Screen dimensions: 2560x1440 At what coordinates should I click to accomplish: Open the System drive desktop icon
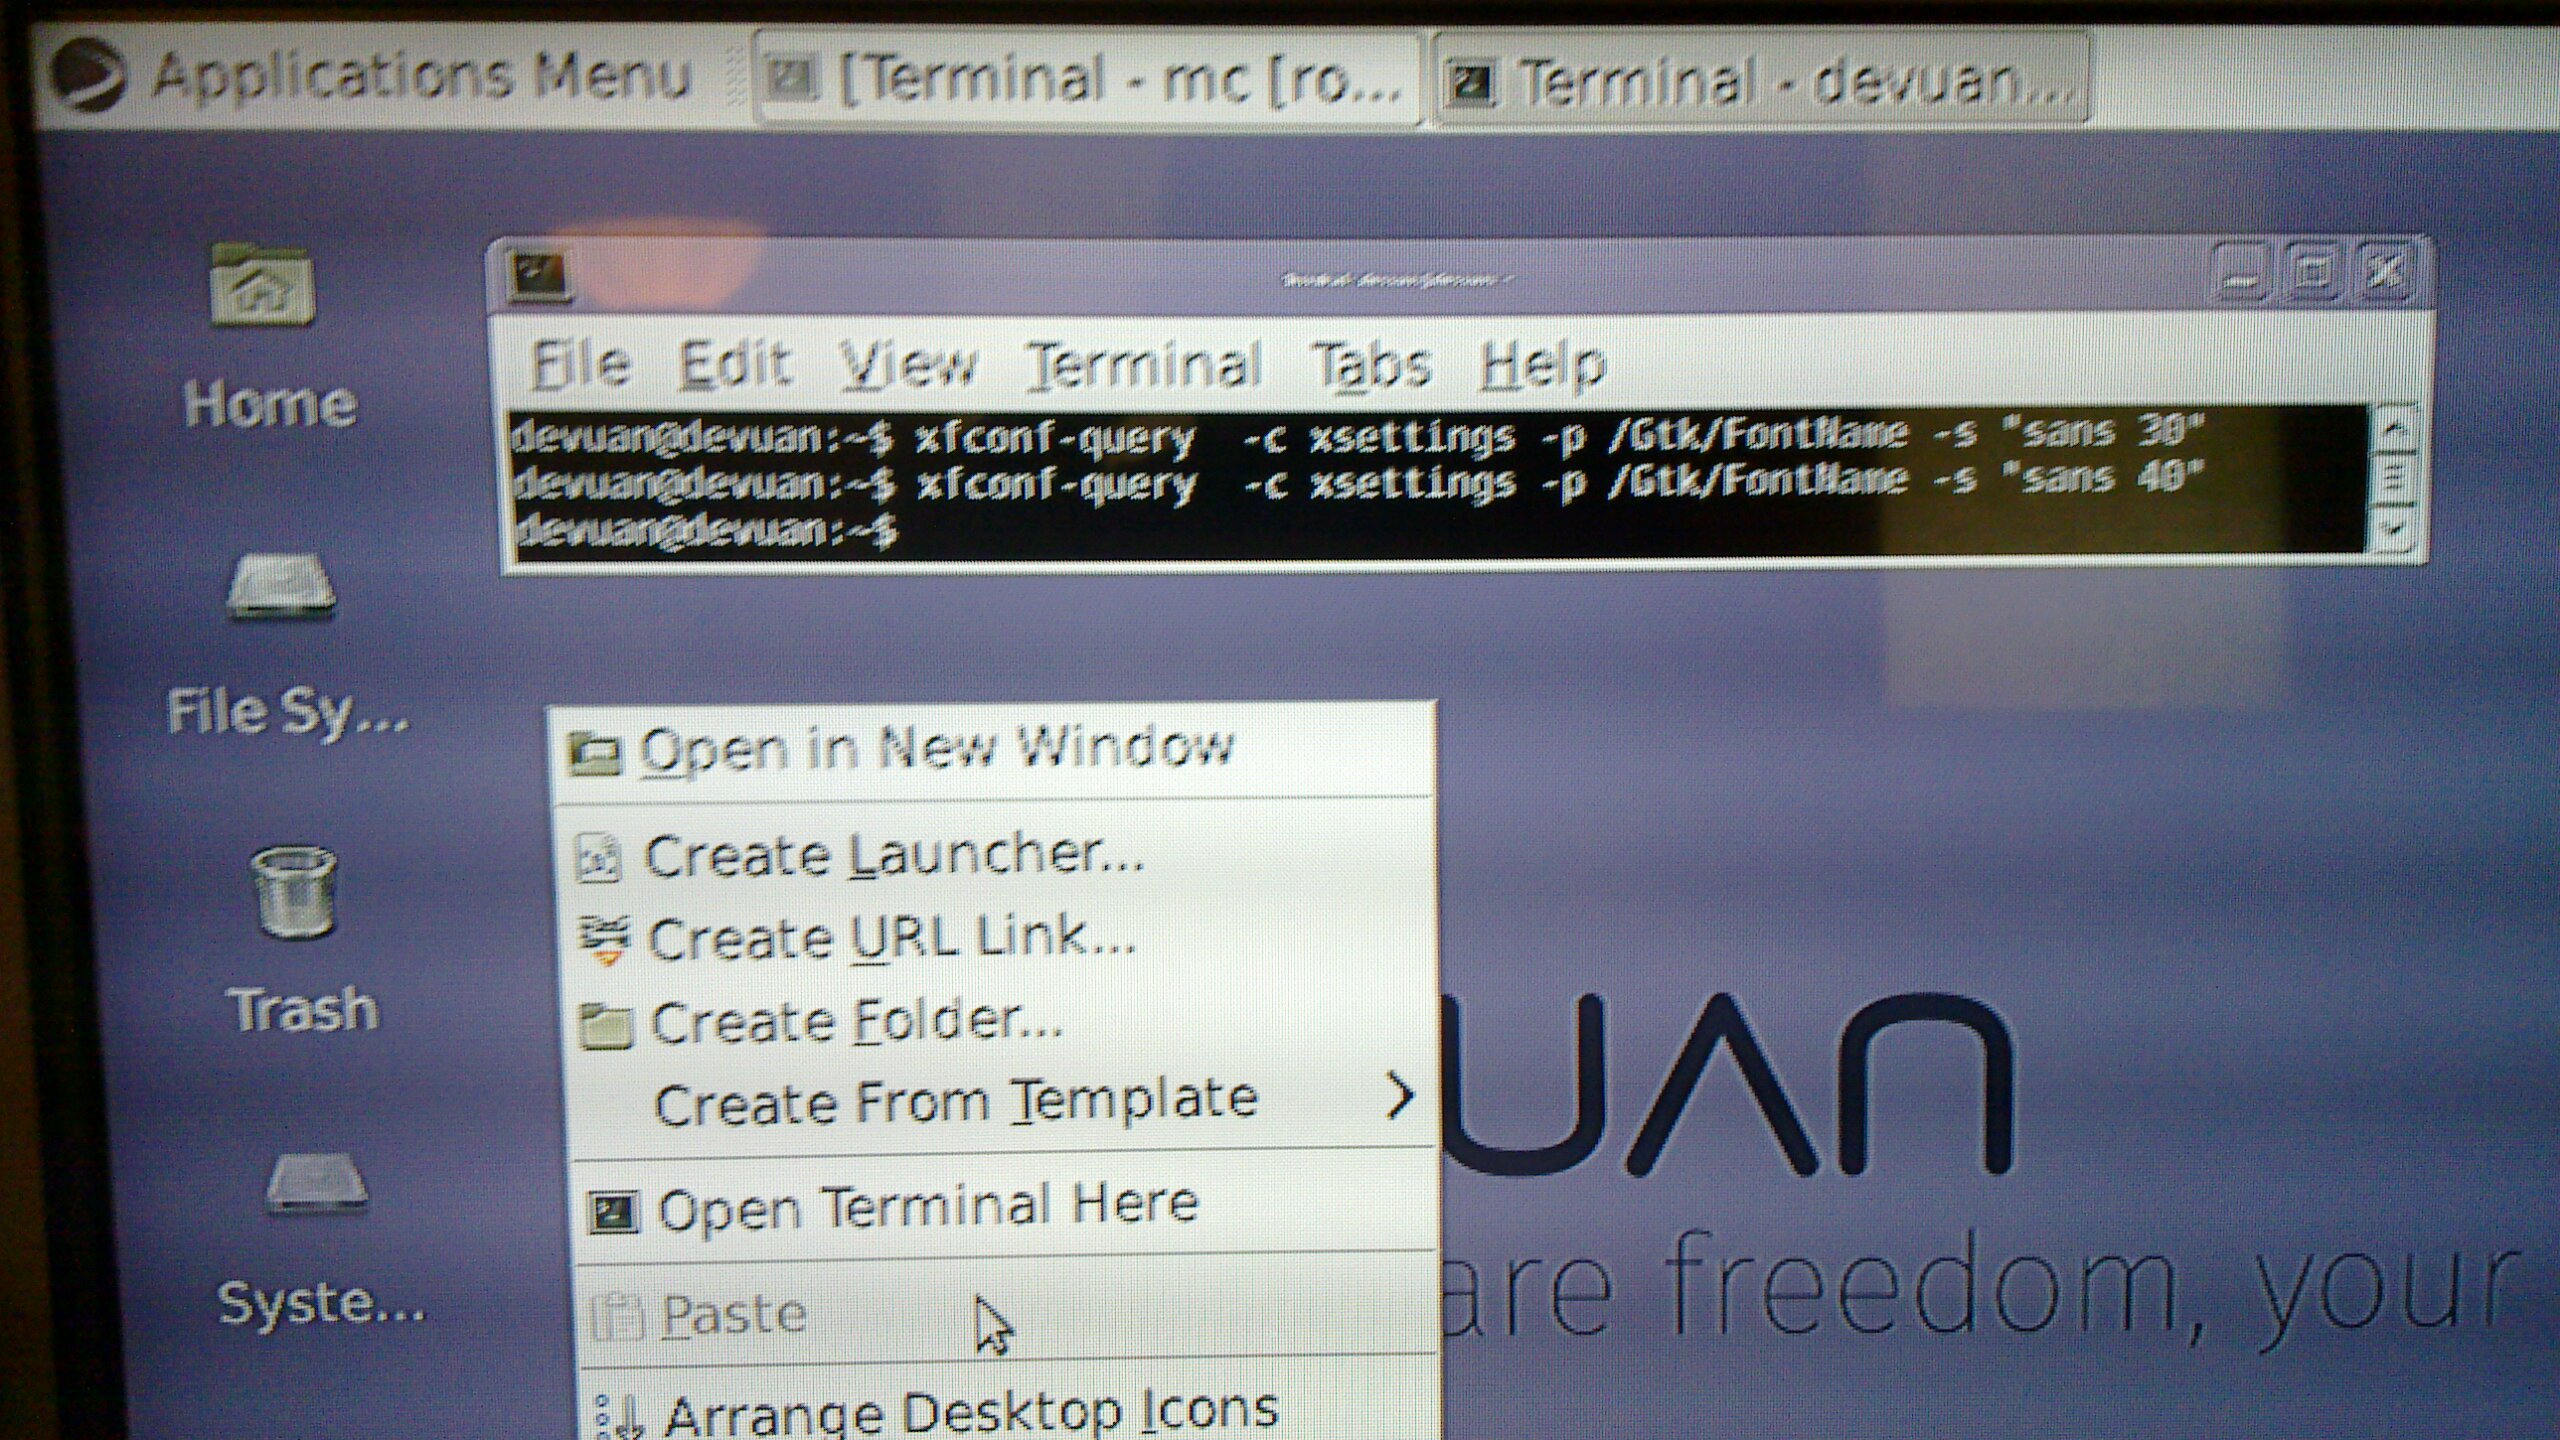point(317,1183)
